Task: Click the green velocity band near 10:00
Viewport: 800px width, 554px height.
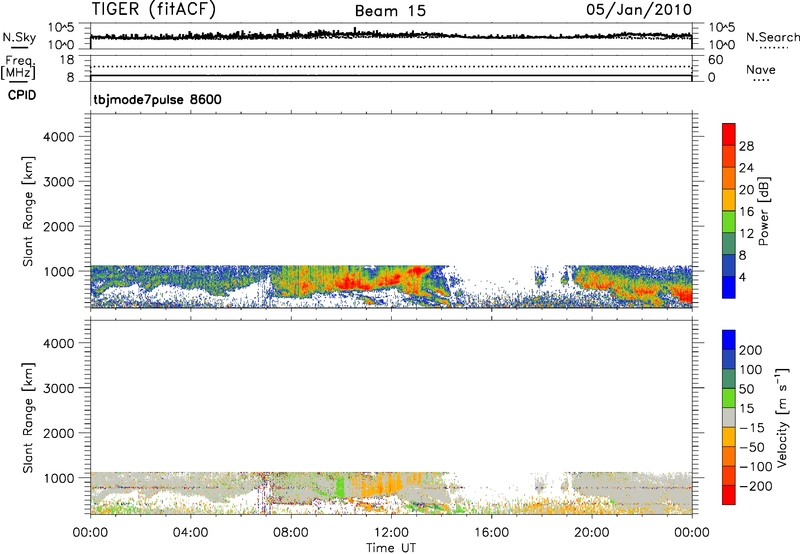Action: (340, 486)
